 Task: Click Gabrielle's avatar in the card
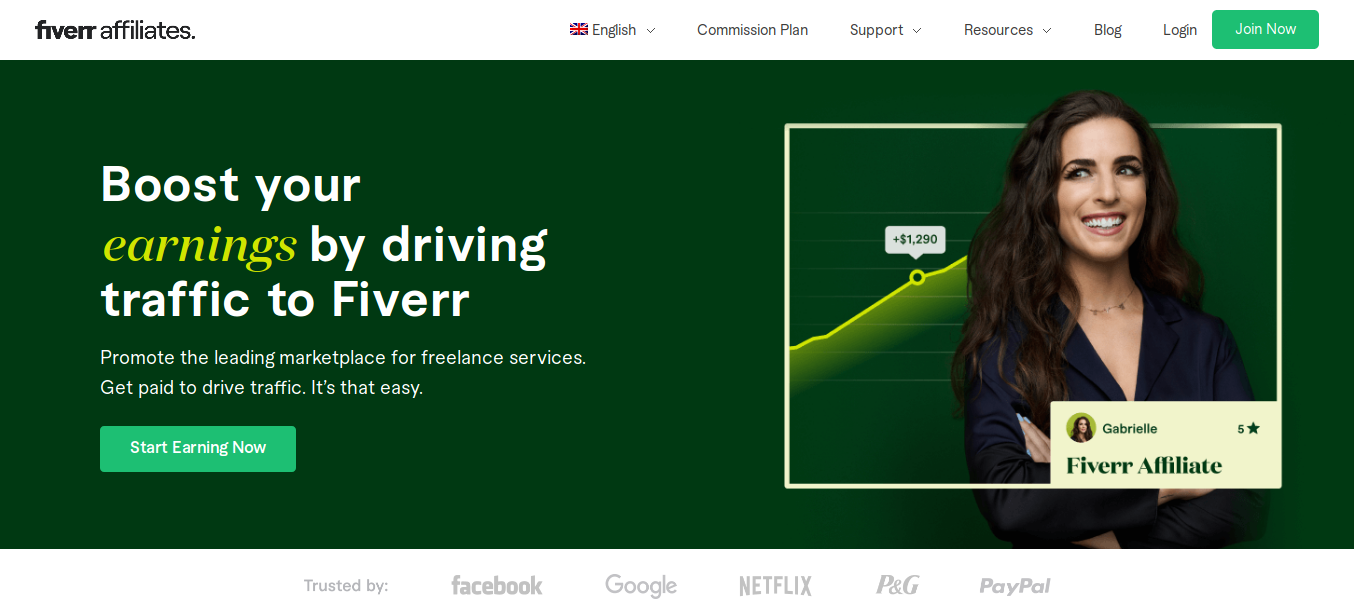1081,428
